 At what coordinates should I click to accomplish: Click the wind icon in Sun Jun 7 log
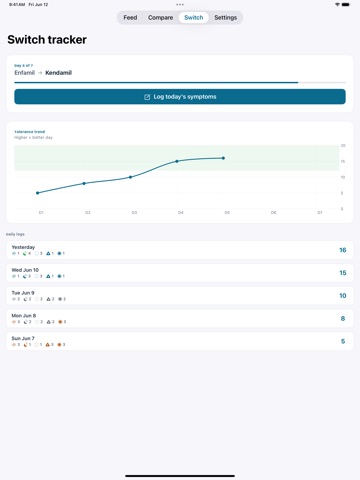point(14,345)
